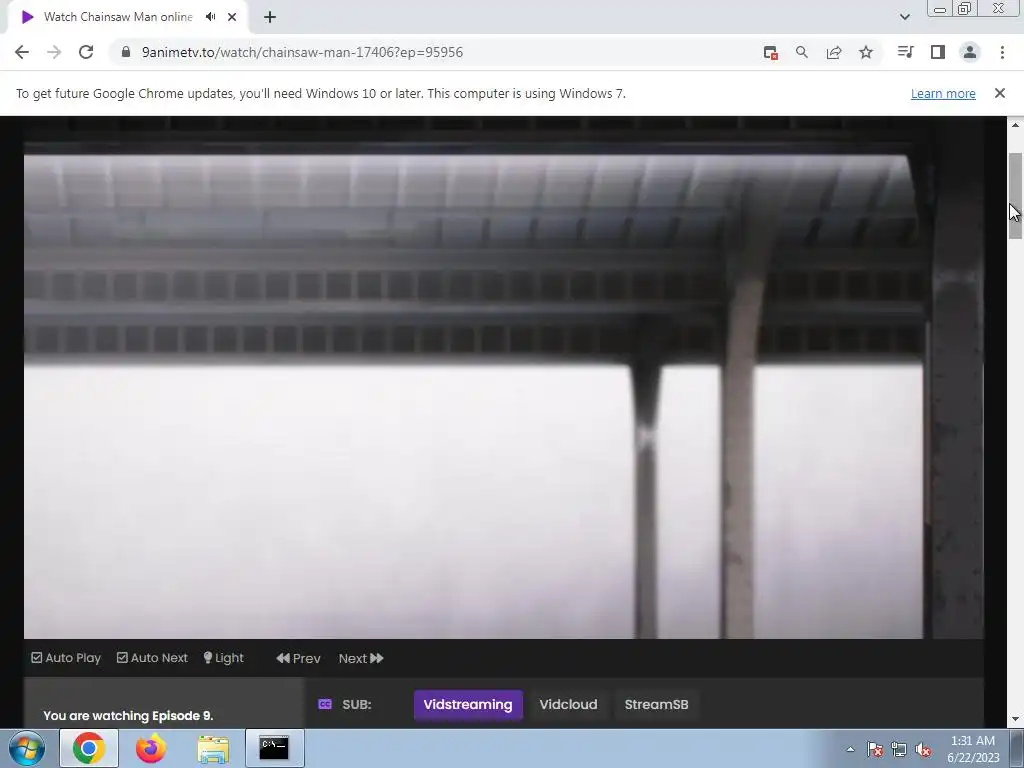Screen dimensions: 1024x768
Task: Go back using browser back arrow
Action: pos(22,52)
